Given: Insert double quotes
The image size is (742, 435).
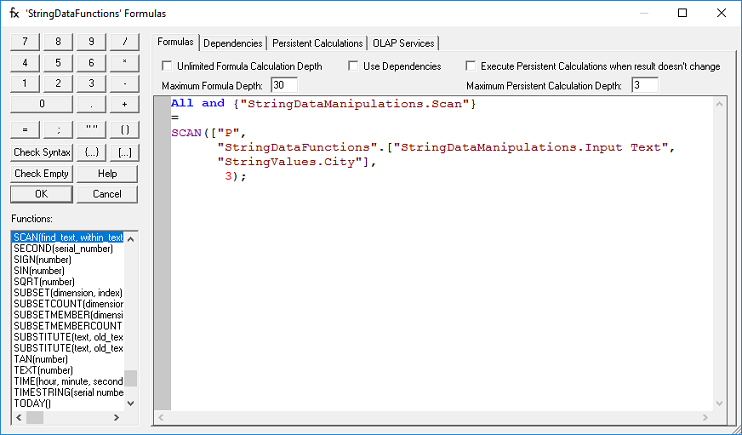Looking at the screenshot, I should click(91, 130).
